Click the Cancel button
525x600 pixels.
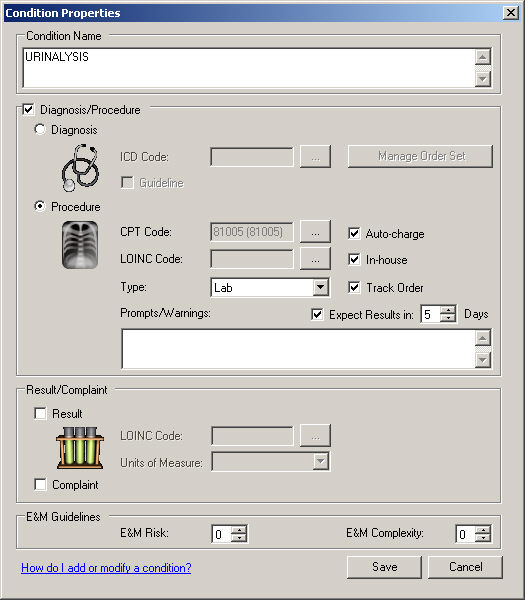pyautogui.click(x=465, y=567)
